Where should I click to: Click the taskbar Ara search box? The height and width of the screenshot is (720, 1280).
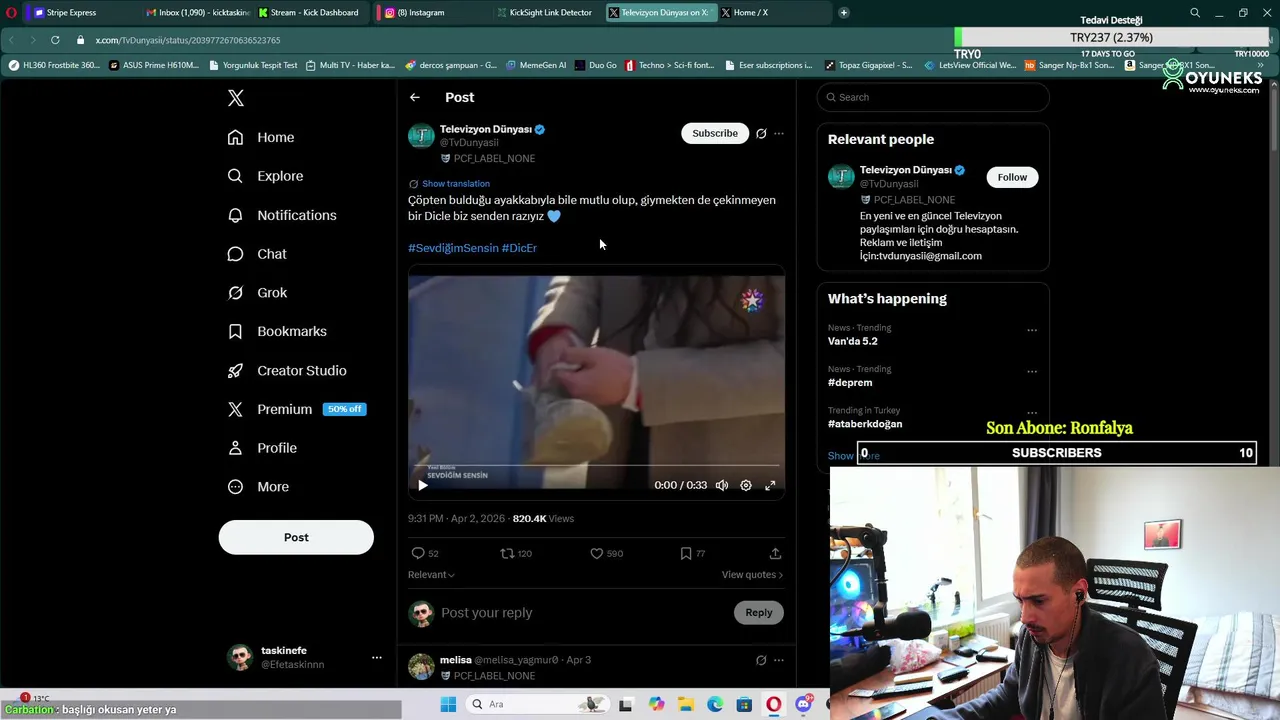537,704
